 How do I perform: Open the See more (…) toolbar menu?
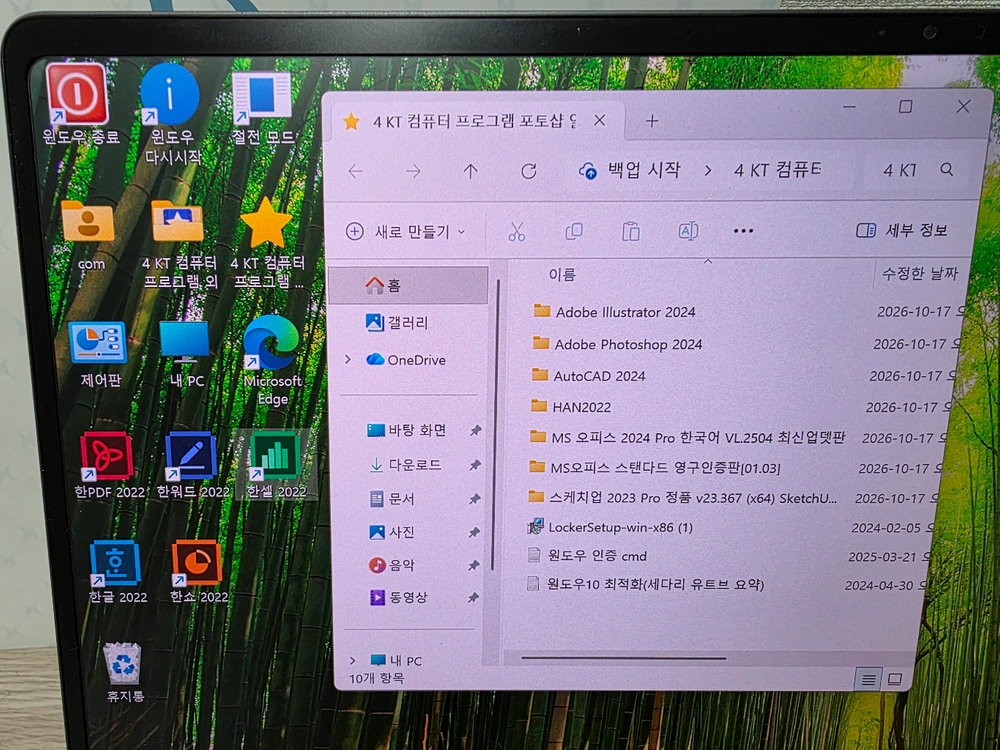(x=744, y=231)
